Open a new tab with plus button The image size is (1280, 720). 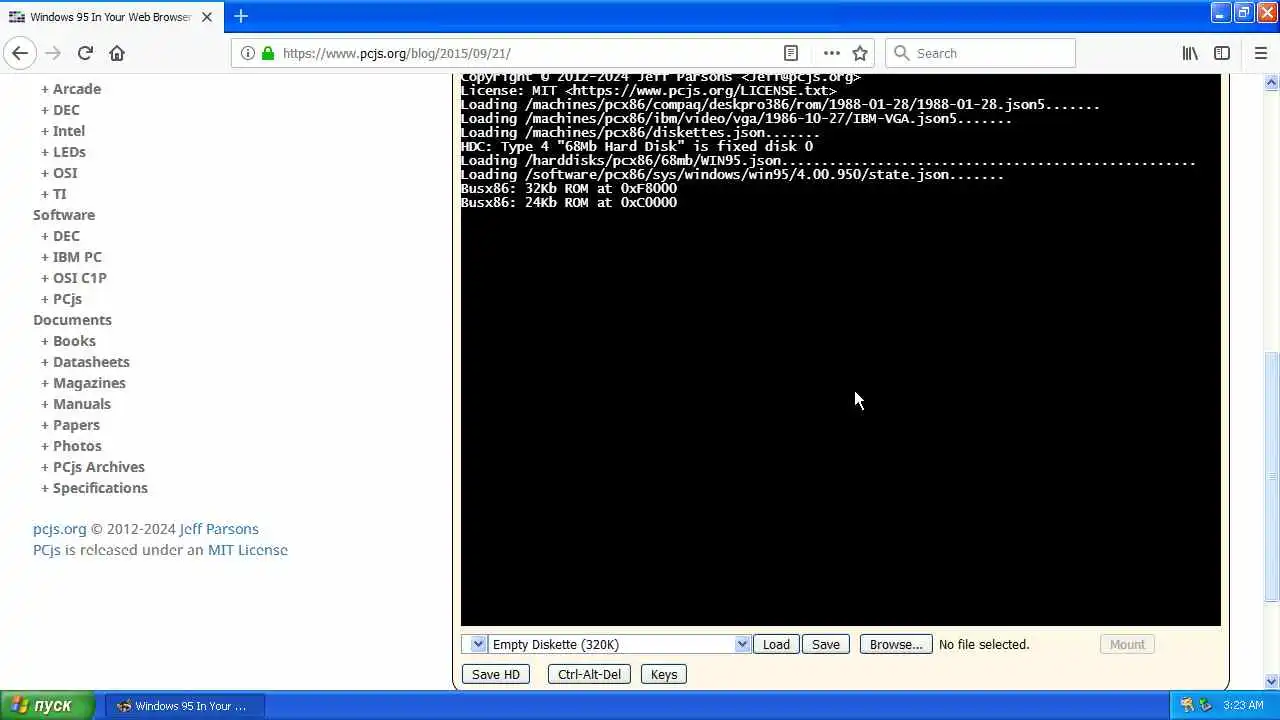[240, 16]
